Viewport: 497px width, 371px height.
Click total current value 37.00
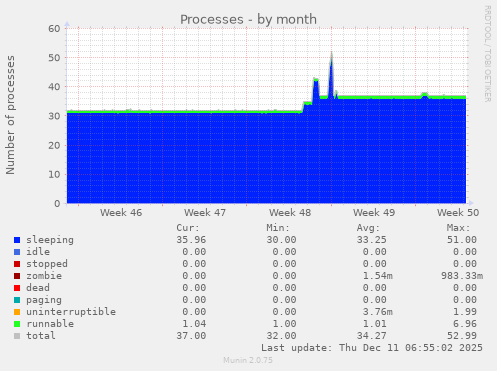(x=191, y=336)
